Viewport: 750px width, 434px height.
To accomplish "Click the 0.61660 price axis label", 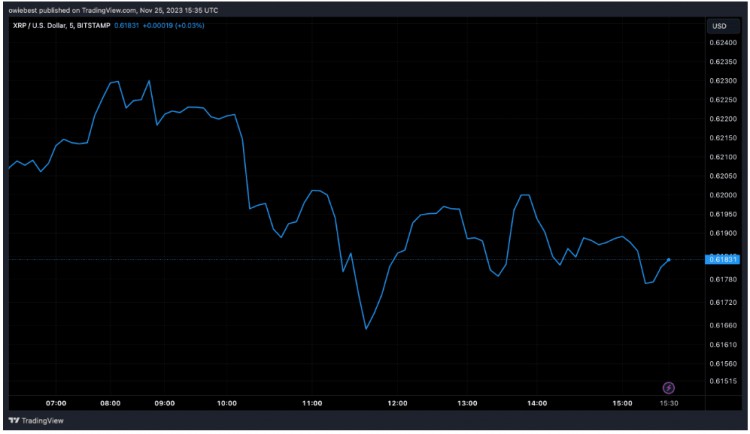I will tap(723, 325).
